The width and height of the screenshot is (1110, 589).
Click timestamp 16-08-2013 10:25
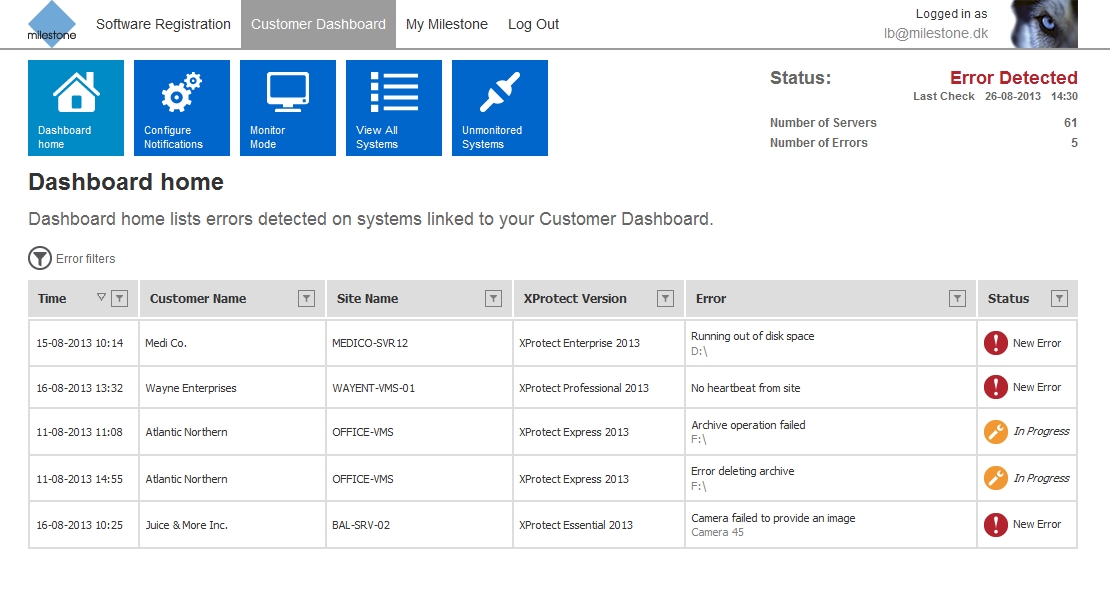pos(79,525)
